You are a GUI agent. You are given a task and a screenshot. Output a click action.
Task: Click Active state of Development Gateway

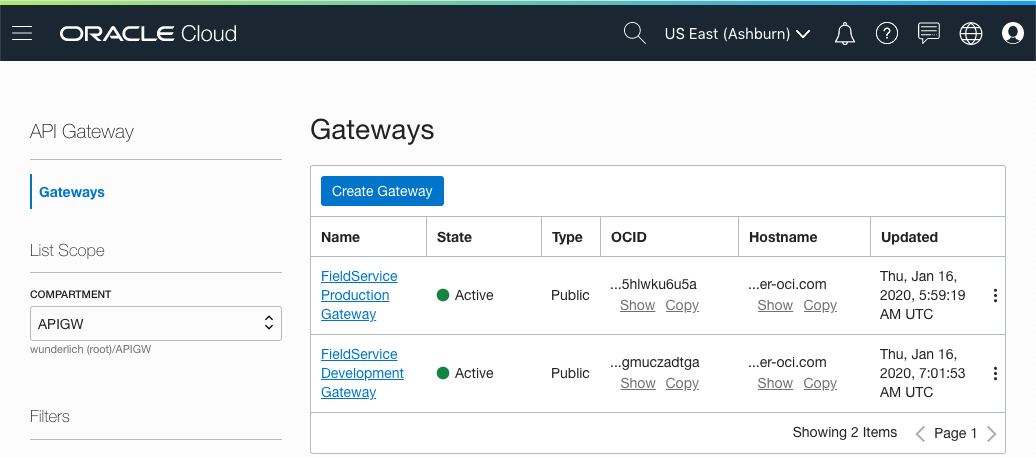coord(465,373)
